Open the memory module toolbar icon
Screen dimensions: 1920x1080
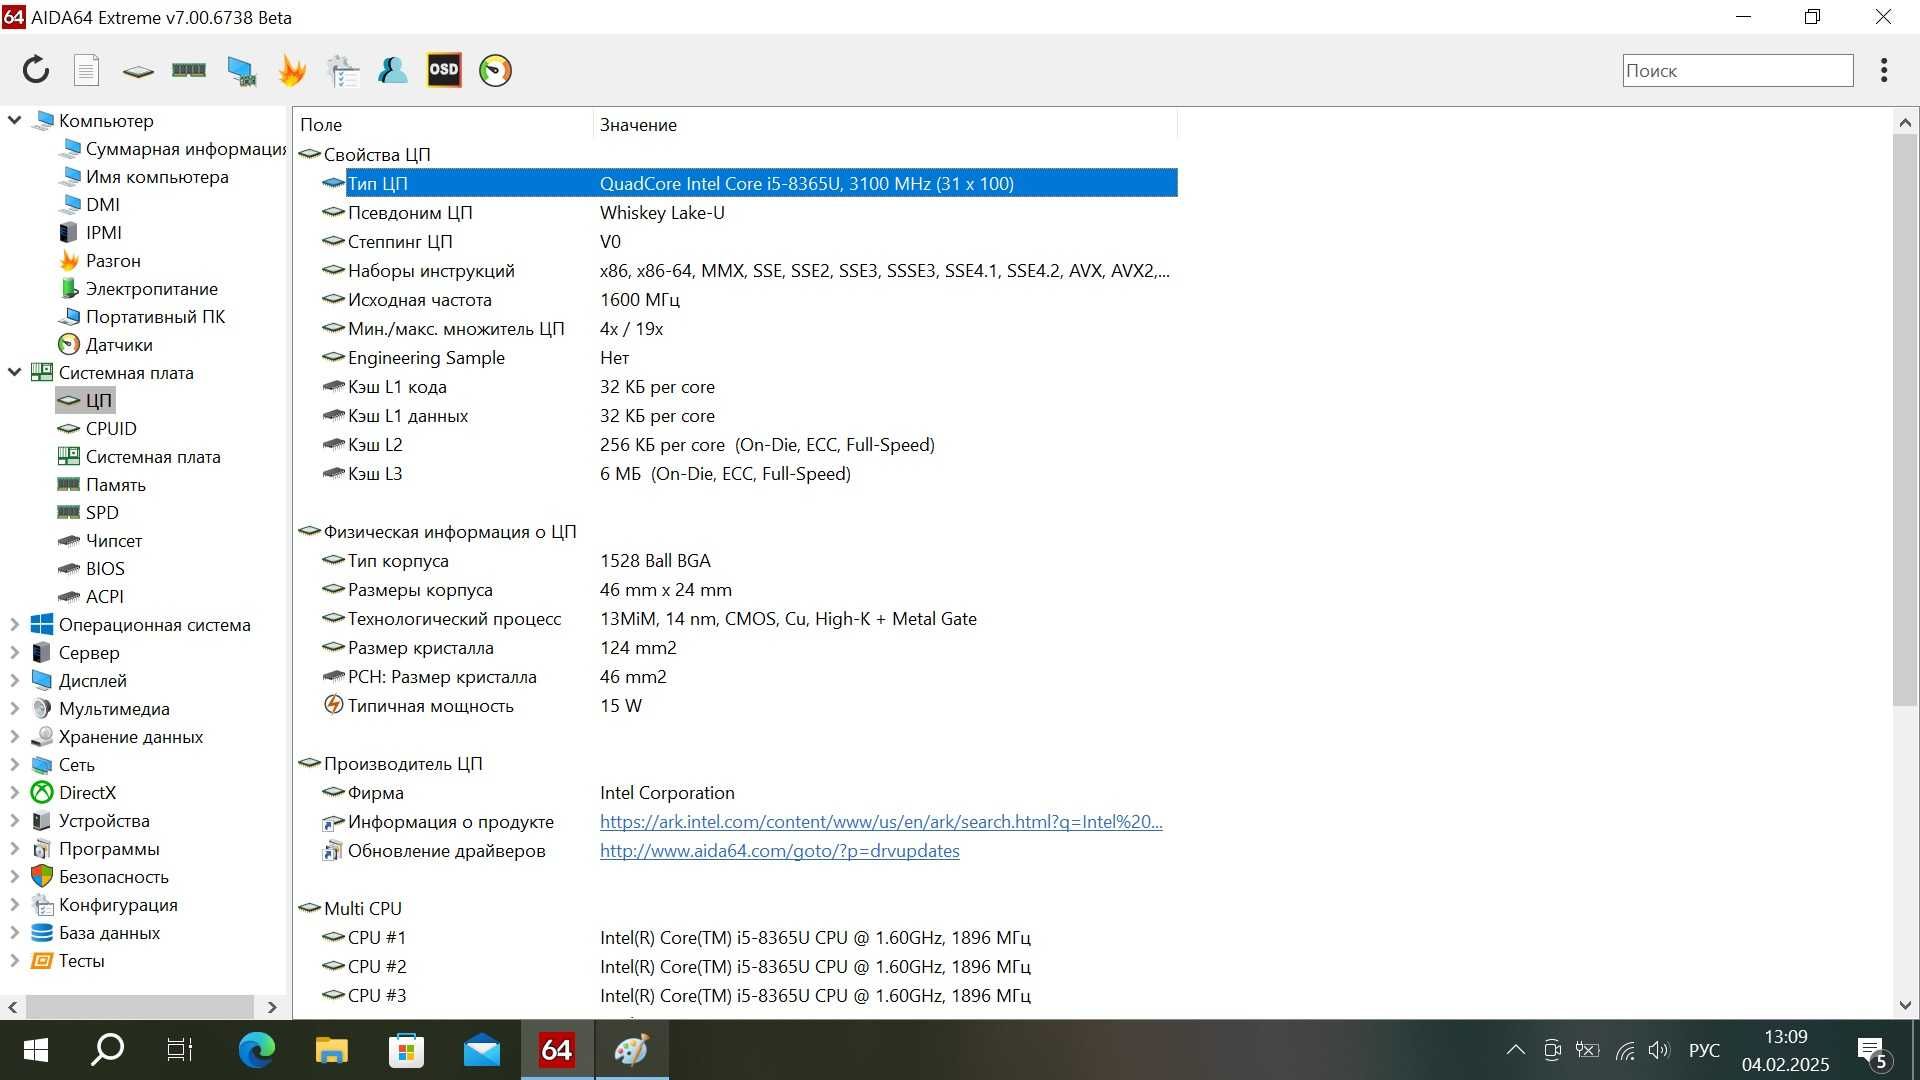(x=189, y=70)
